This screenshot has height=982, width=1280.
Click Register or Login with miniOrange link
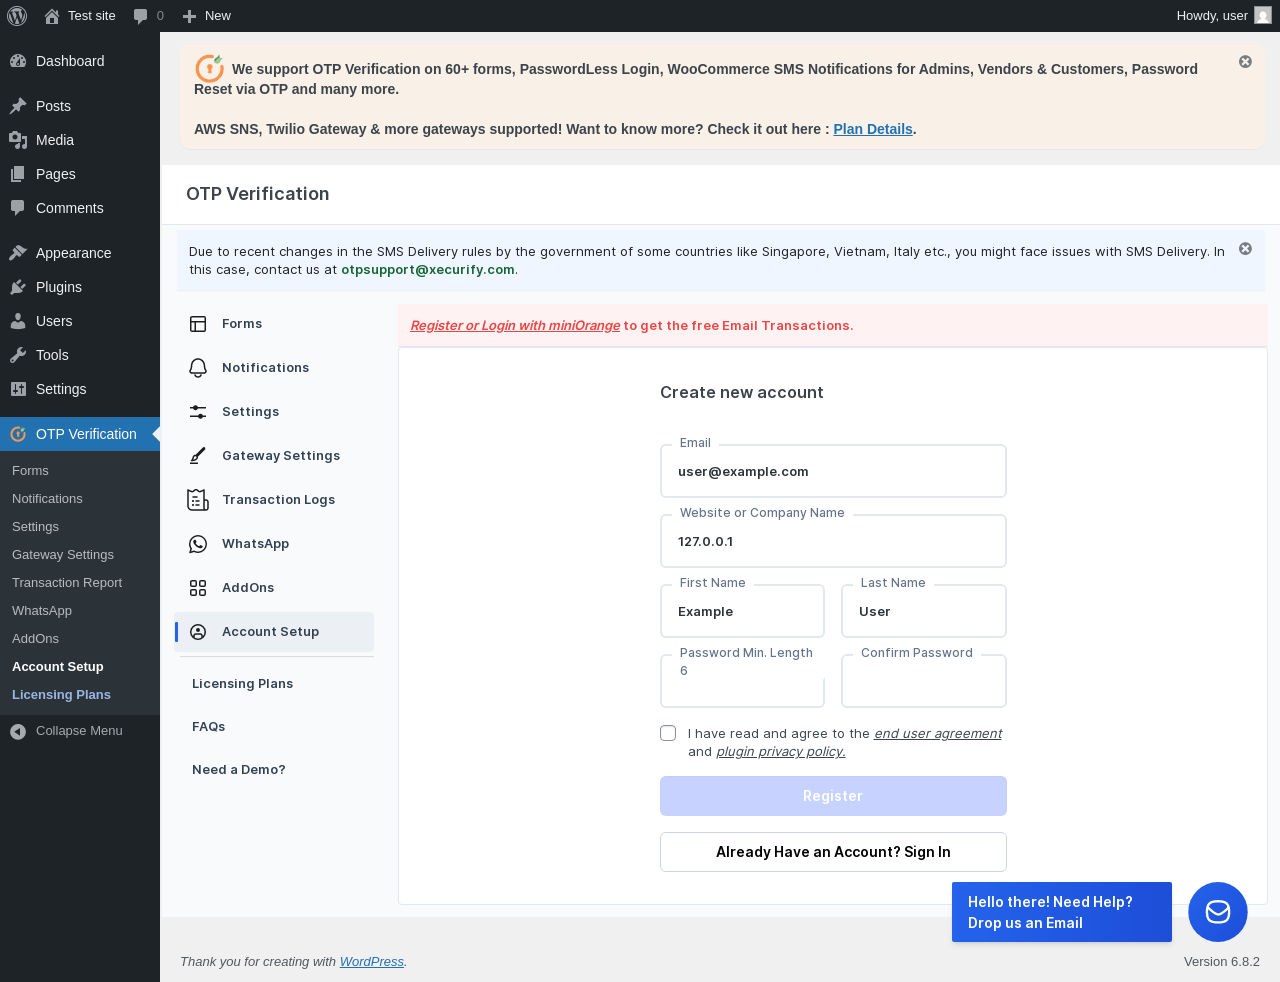tap(515, 326)
